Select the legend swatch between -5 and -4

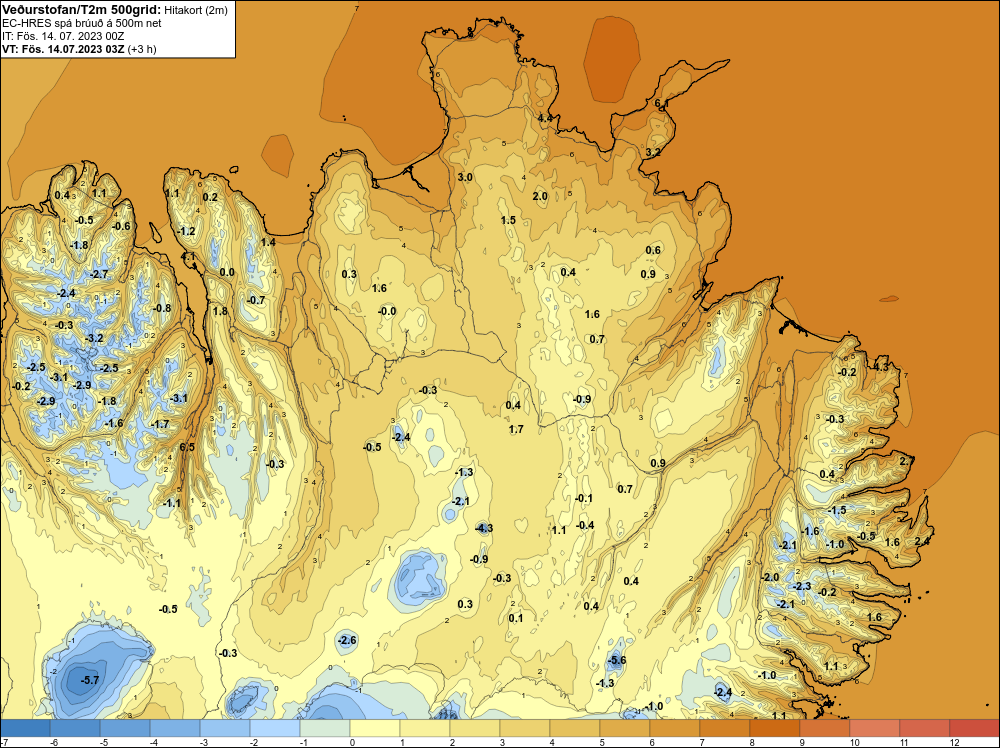pos(125,728)
